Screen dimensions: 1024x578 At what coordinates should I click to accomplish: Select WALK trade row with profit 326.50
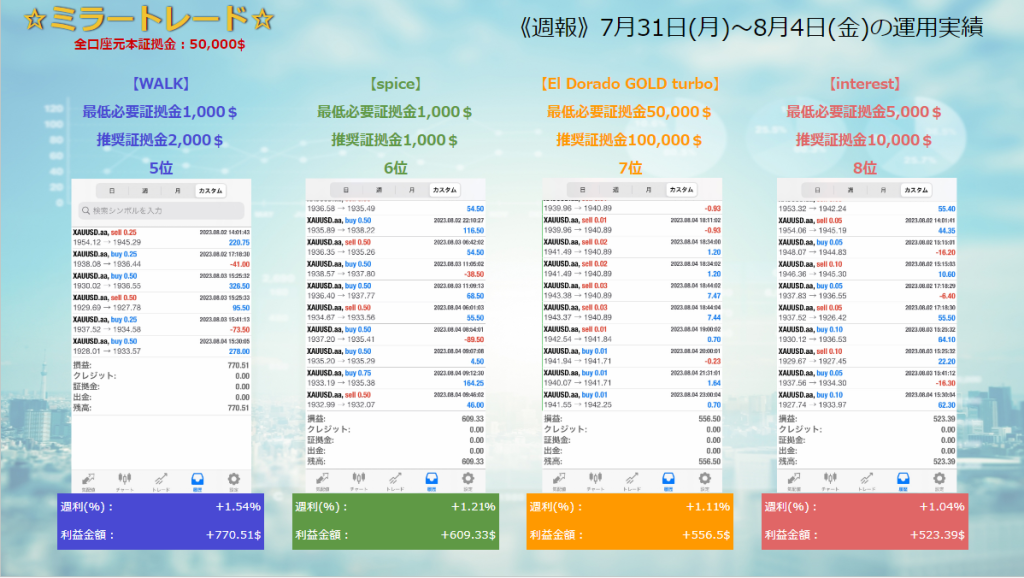[x=161, y=281]
